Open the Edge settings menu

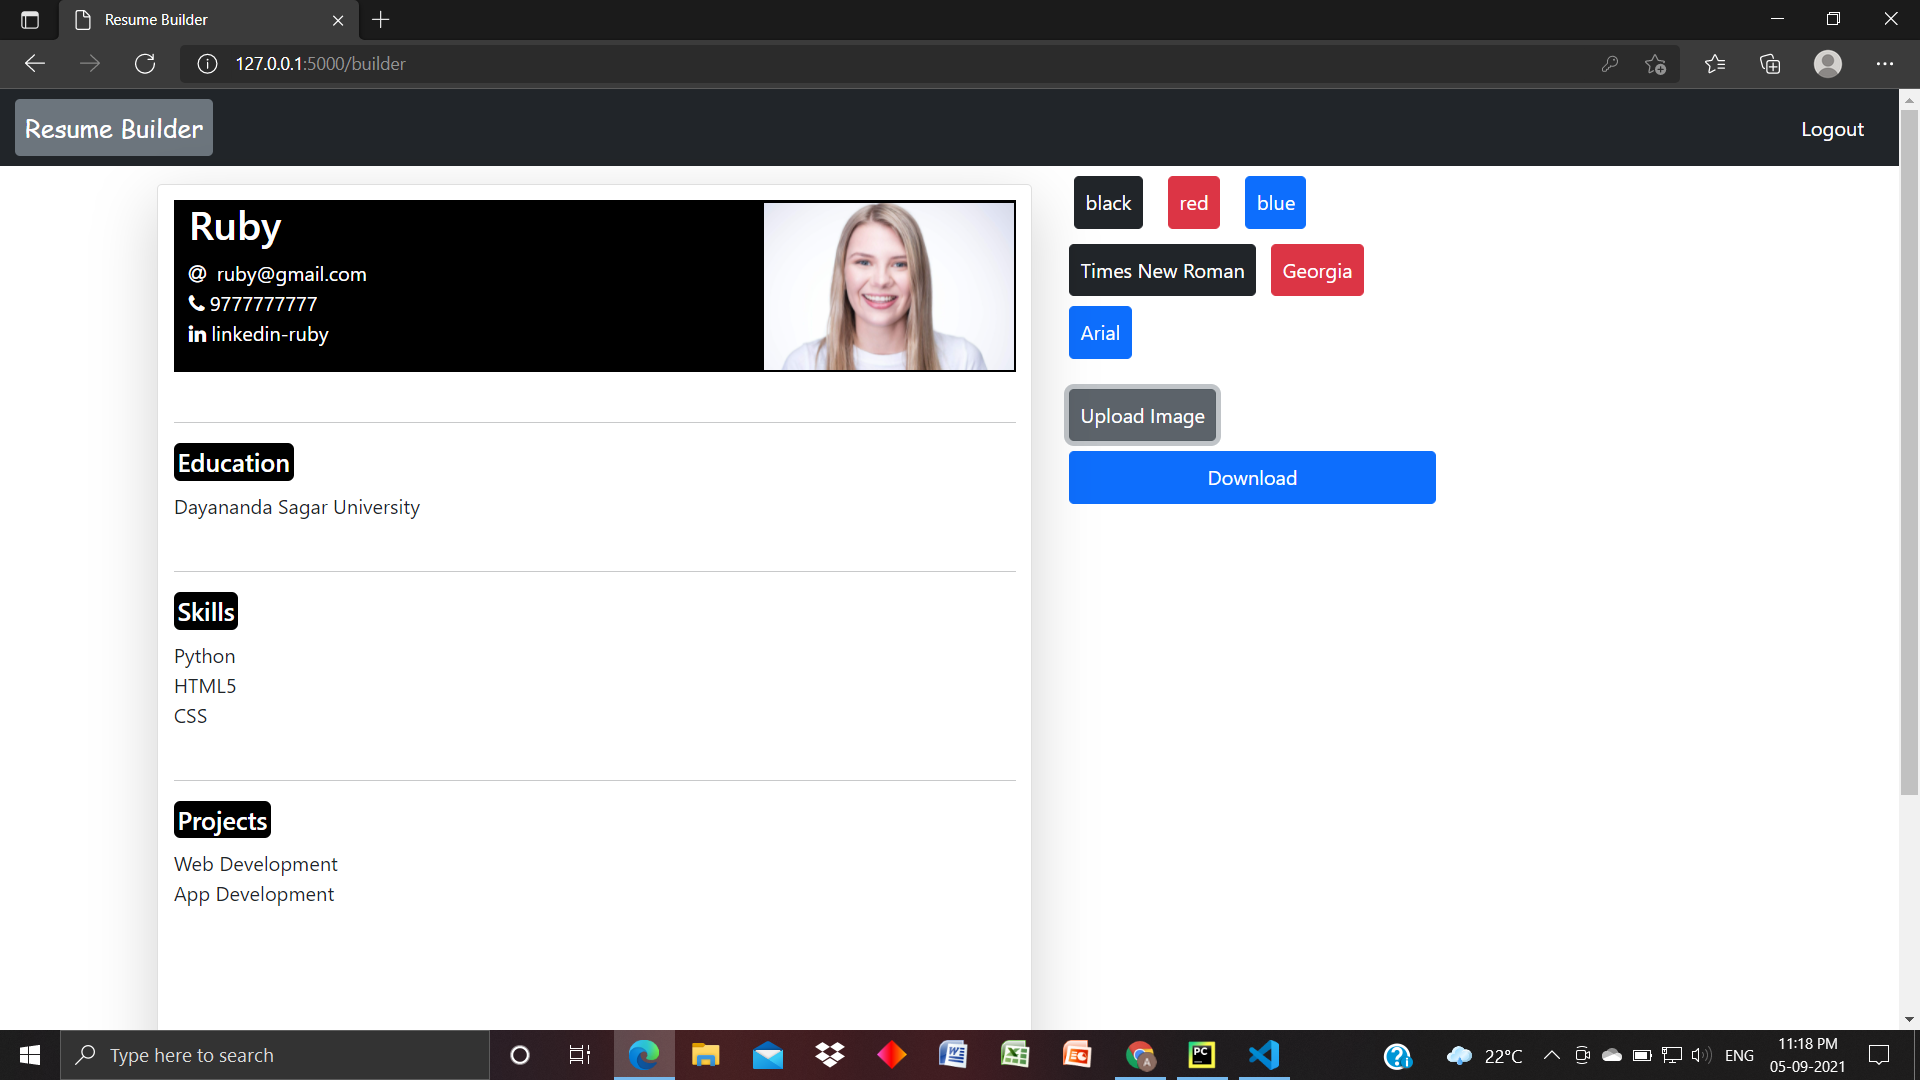(x=1886, y=63)
